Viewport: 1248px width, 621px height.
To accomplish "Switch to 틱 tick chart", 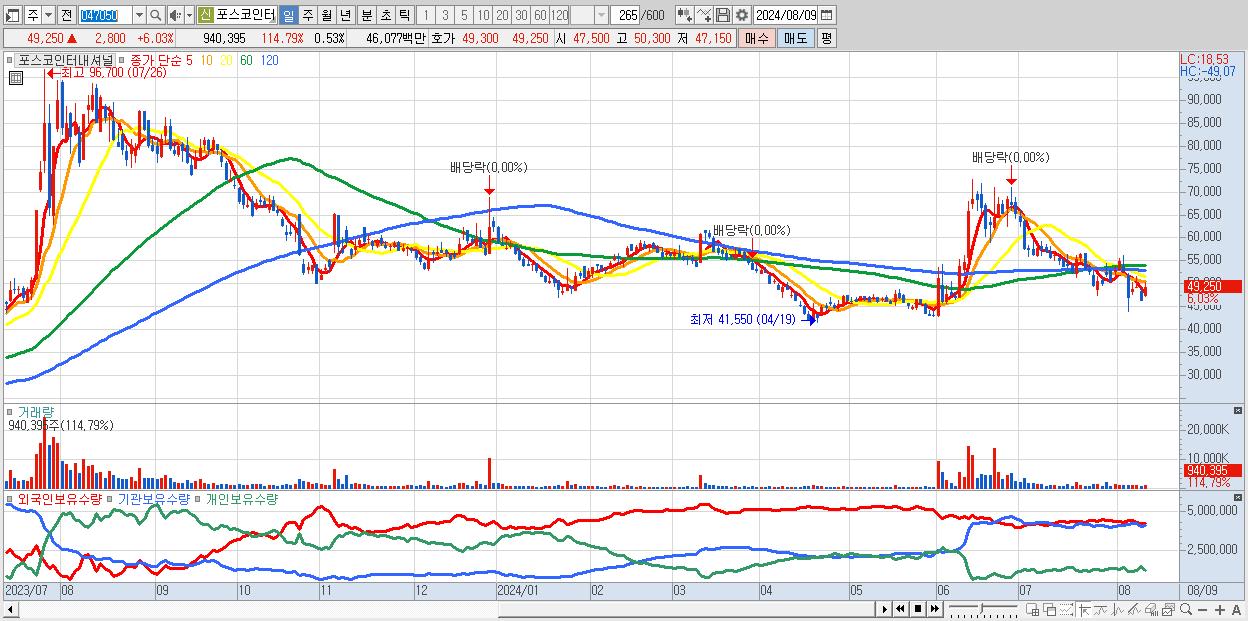I will click(404, 15).
